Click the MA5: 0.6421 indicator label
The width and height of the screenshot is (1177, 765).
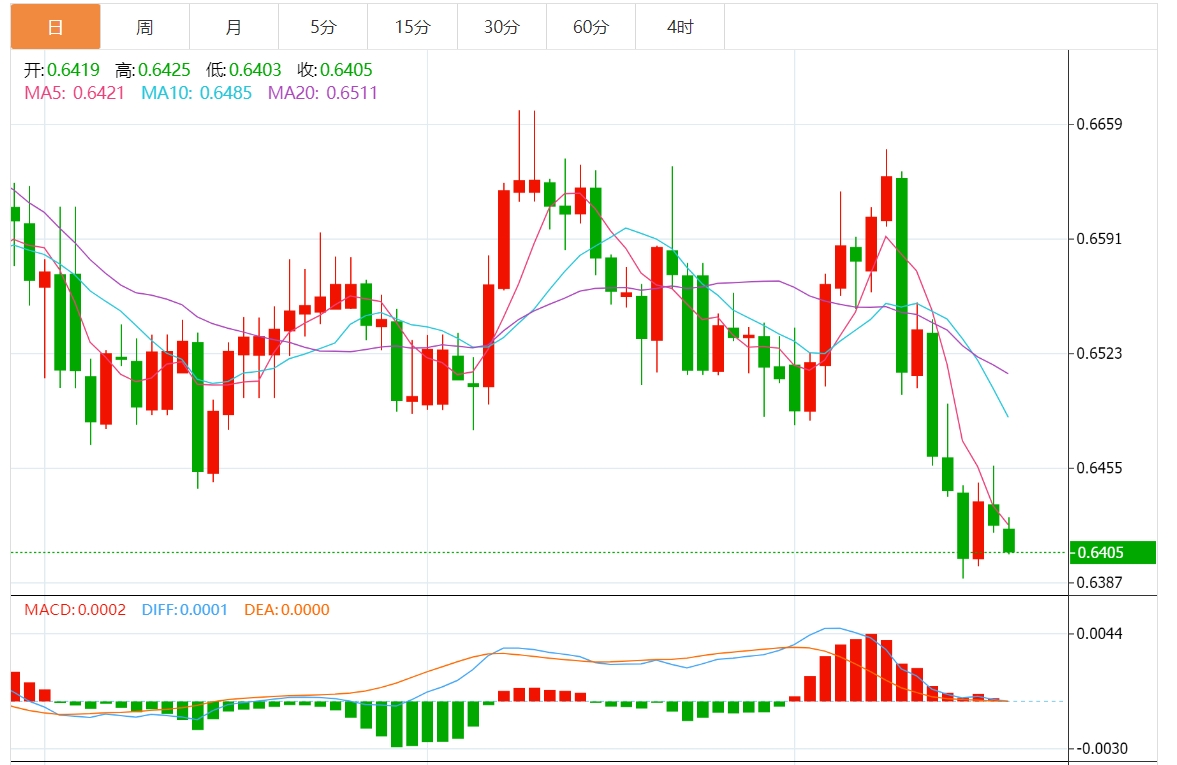point(74,93)
